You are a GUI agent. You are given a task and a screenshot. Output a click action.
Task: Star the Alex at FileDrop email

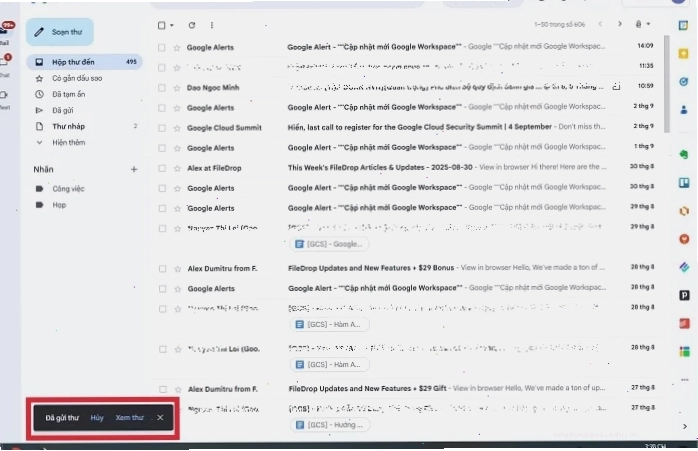click(177, 168)
